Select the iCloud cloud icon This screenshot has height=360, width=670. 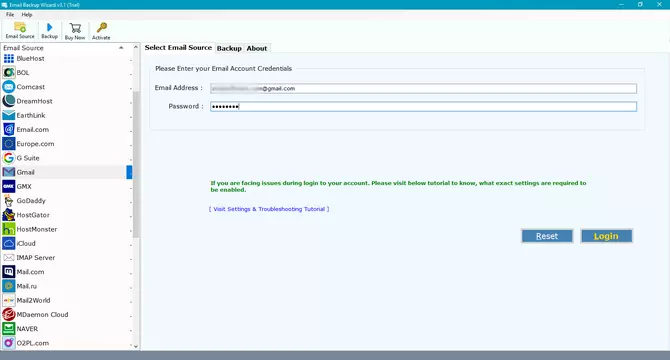9,243
